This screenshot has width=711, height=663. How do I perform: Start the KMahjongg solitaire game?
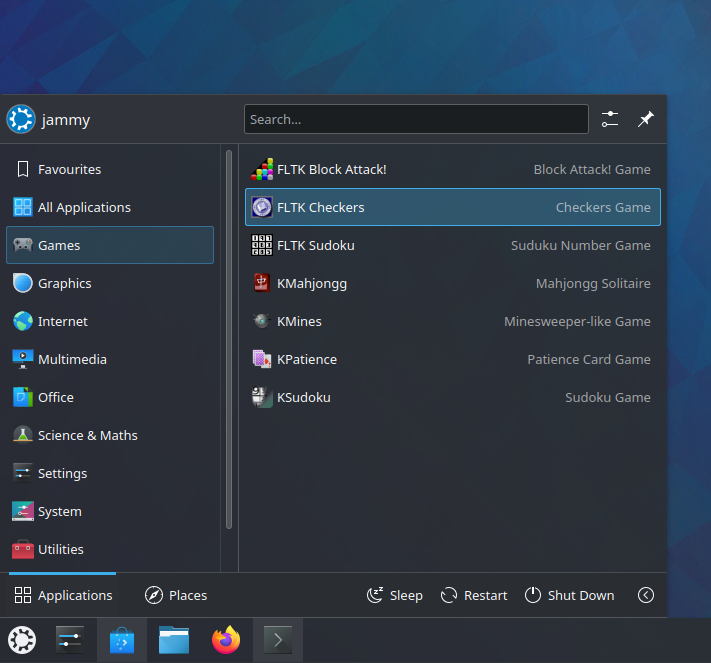coord(453,283)
